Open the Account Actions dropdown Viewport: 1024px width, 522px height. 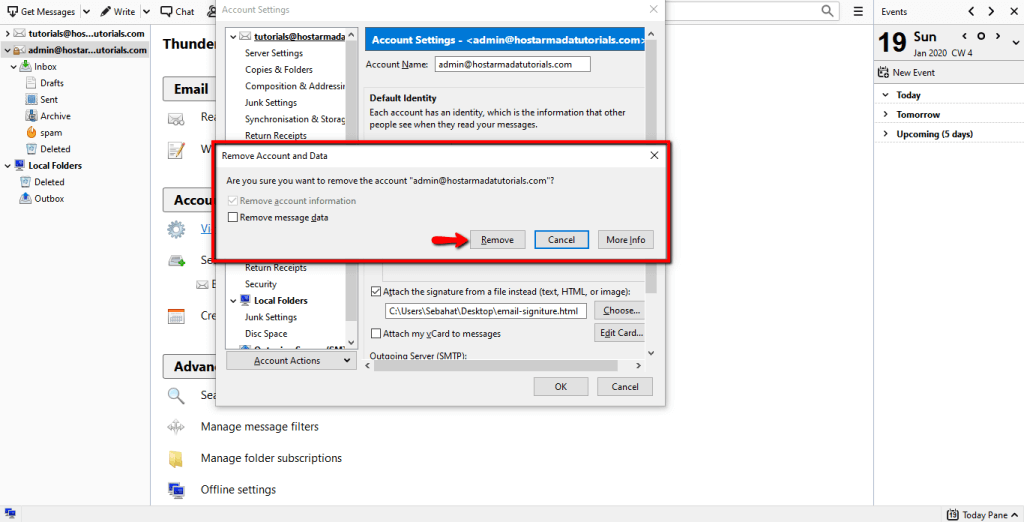point(291,361)
